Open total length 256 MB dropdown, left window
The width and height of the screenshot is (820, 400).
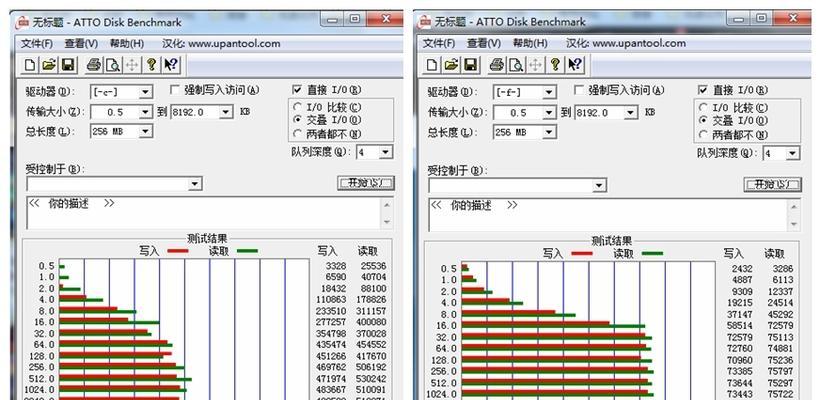(145, 132)
